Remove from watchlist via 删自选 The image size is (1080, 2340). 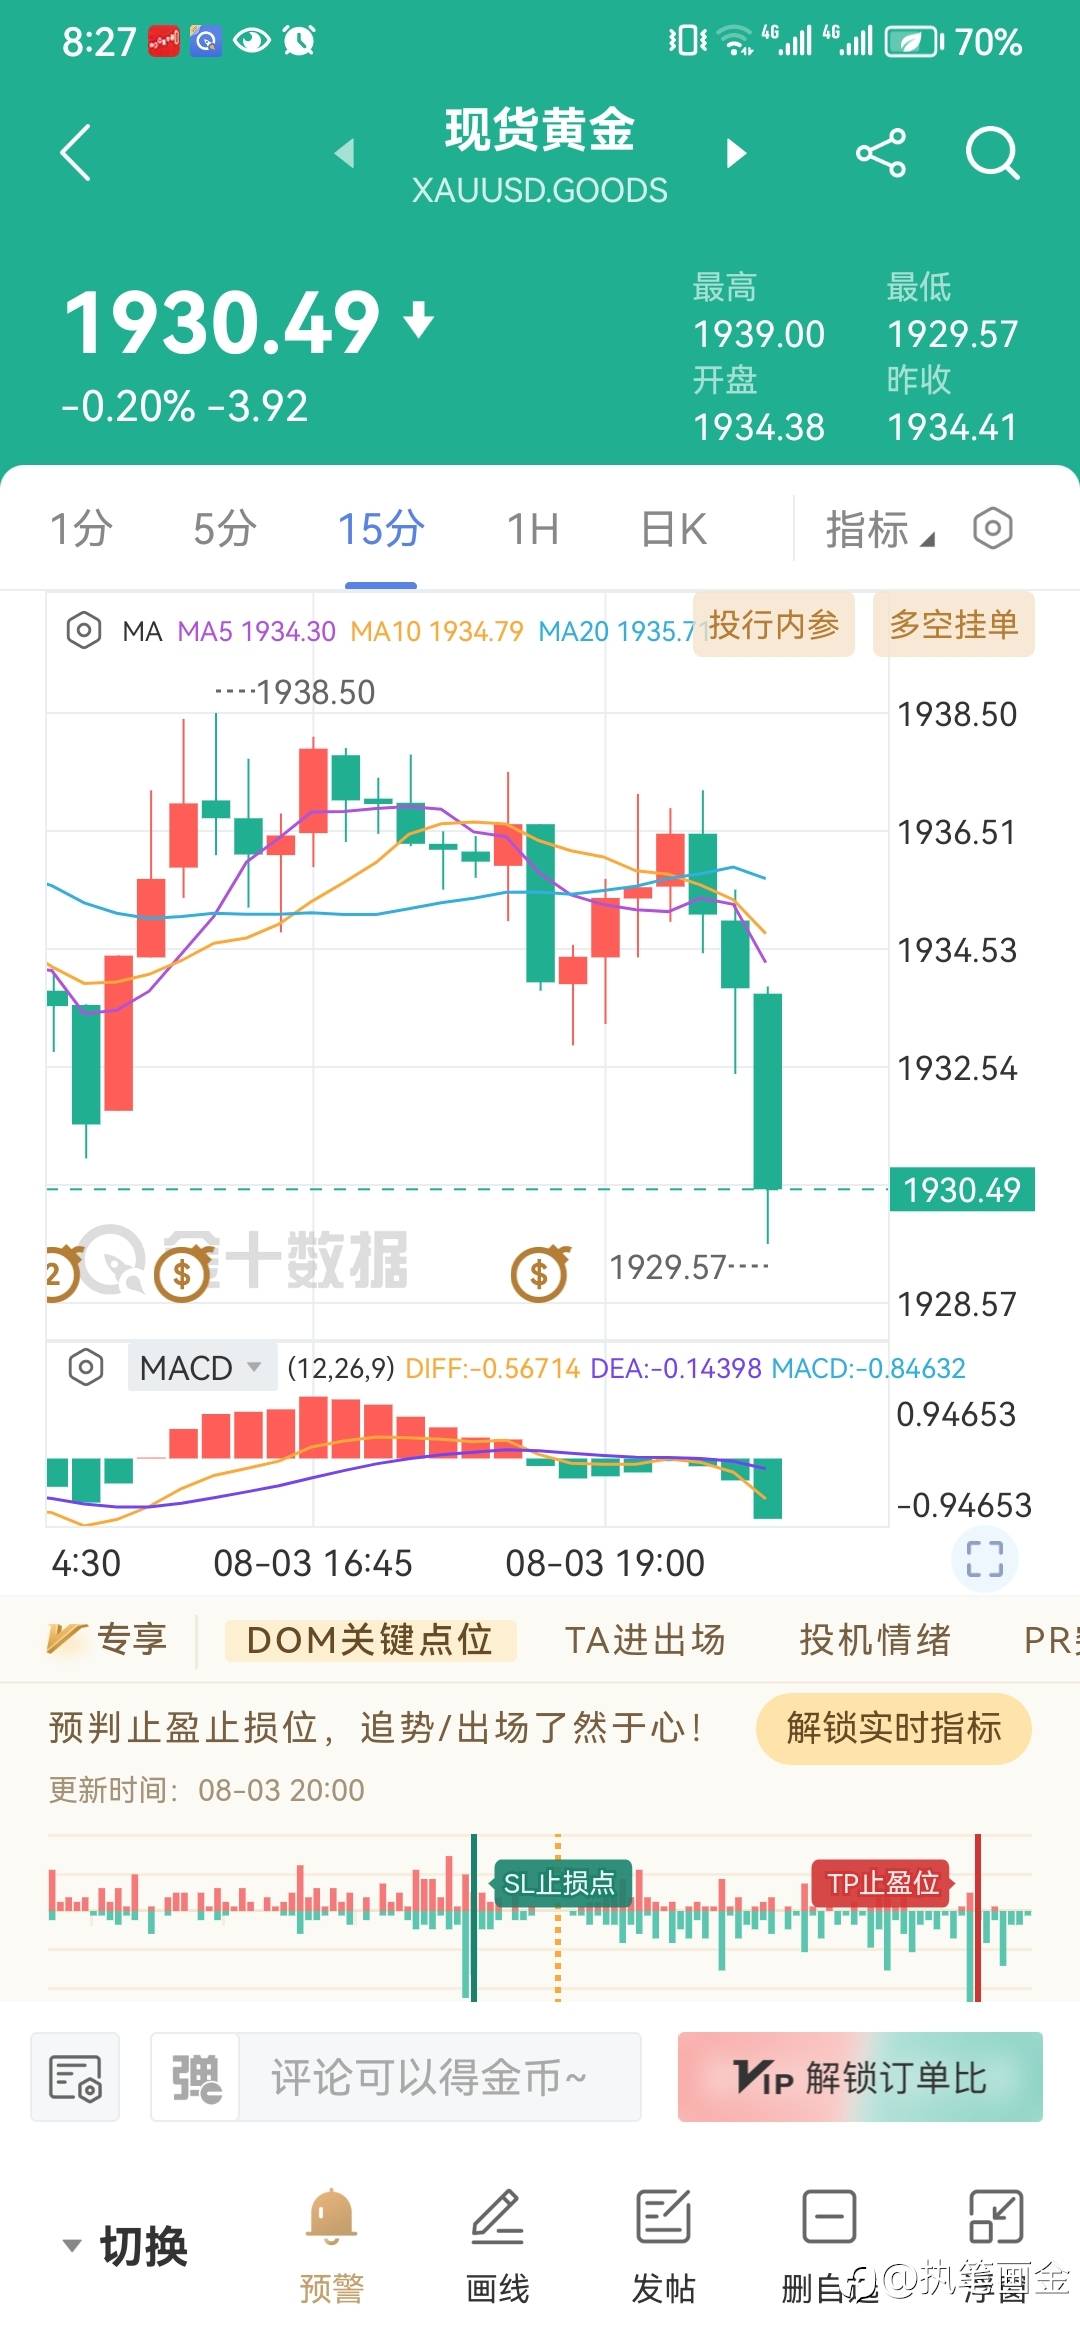click(x=829, y=2245)
